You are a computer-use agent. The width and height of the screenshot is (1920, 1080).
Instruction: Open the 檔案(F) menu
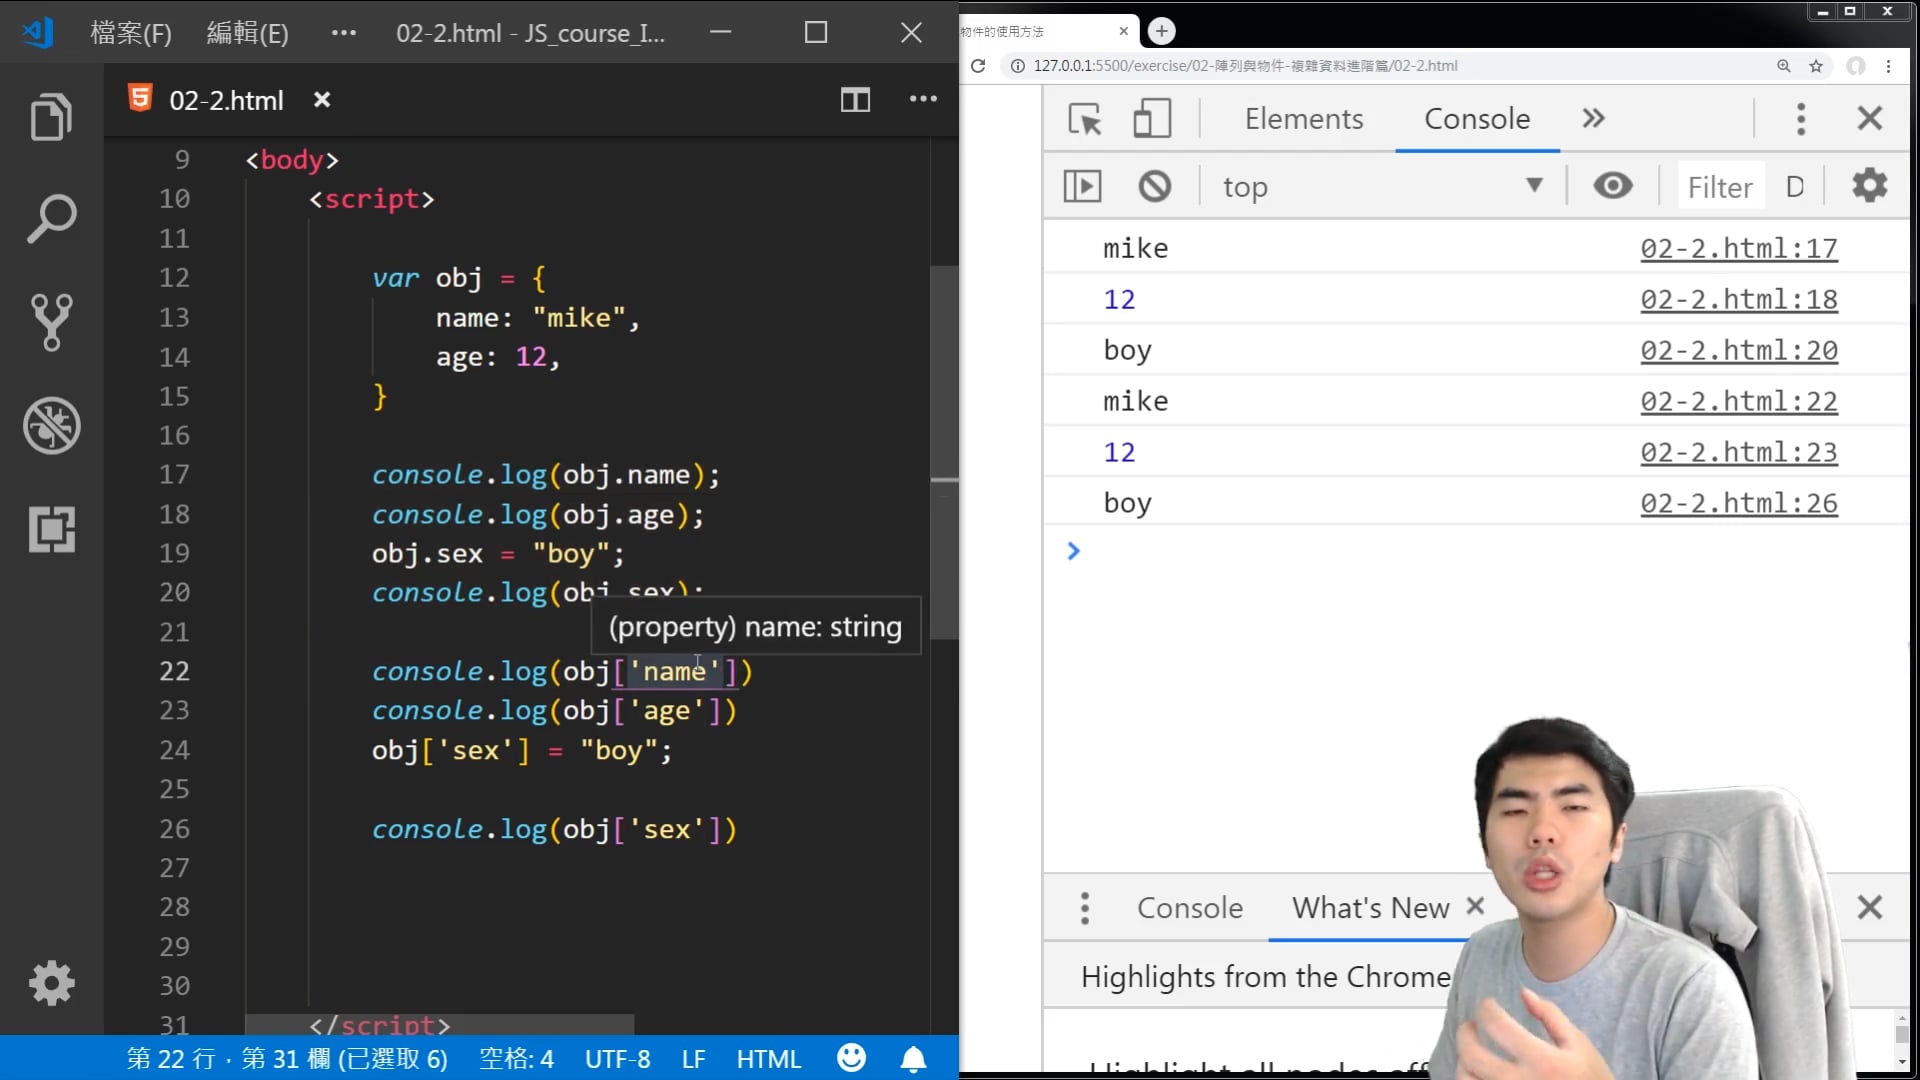pos(131,33)
